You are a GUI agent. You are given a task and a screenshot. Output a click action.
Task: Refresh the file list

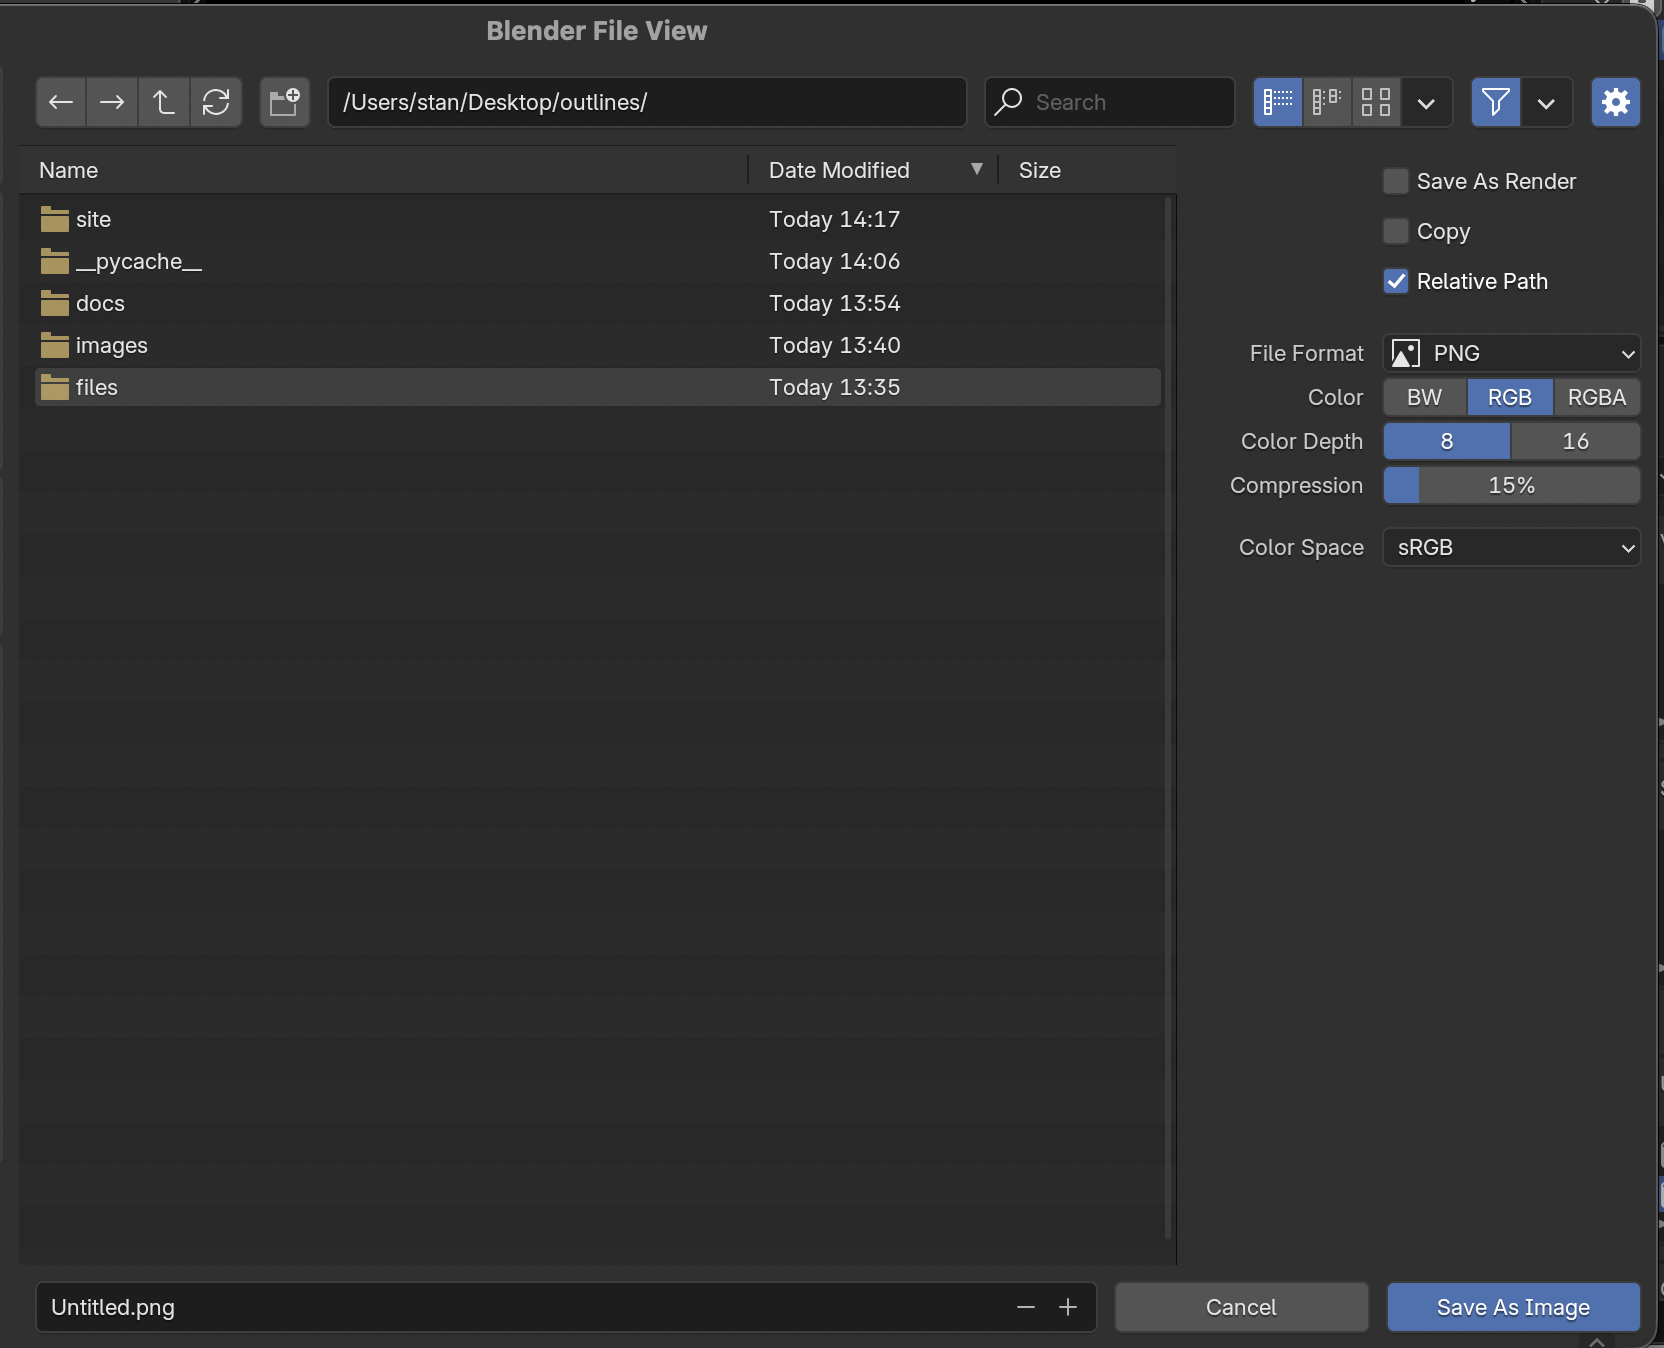point(216,102)
